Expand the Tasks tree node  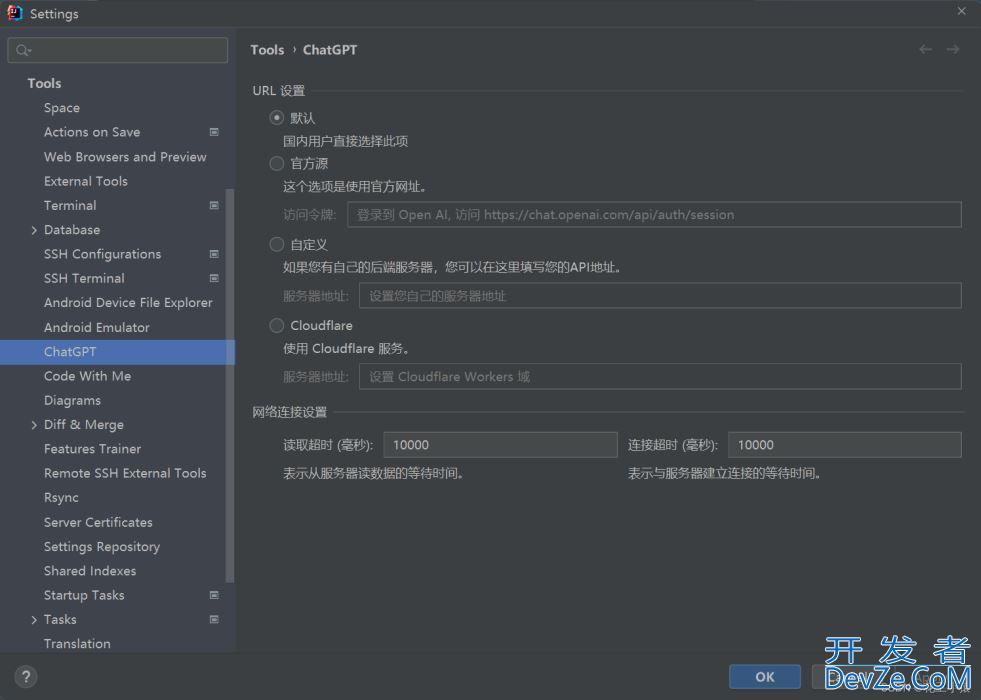34,619
